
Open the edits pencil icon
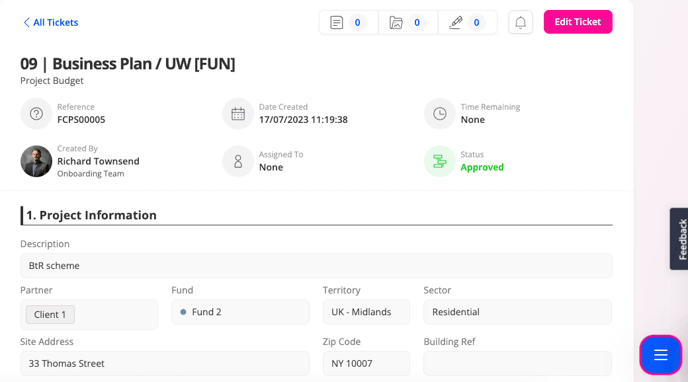tap(455, 22)
